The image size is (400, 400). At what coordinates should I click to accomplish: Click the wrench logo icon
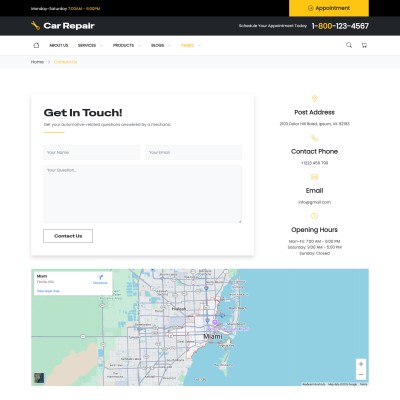(x=35, y=26)
